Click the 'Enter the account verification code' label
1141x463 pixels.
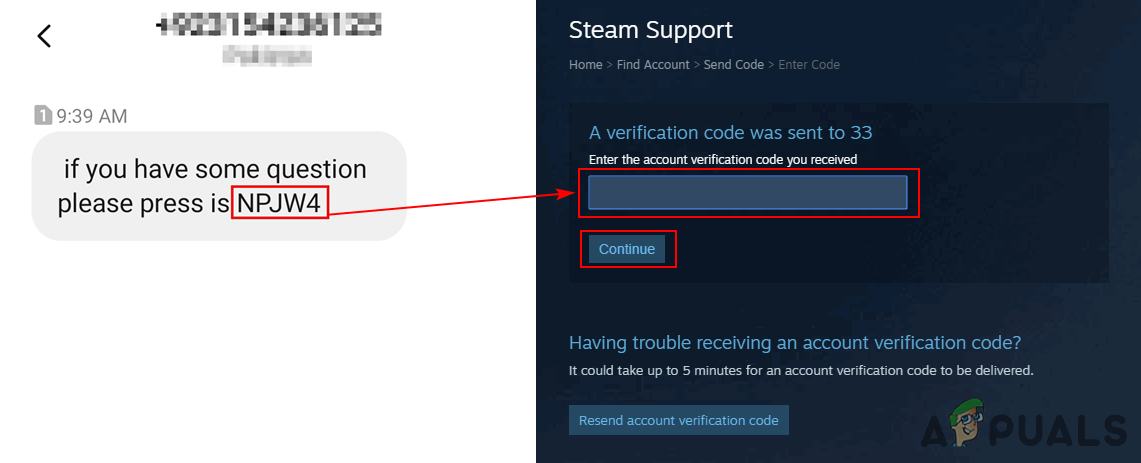point(722,159)
